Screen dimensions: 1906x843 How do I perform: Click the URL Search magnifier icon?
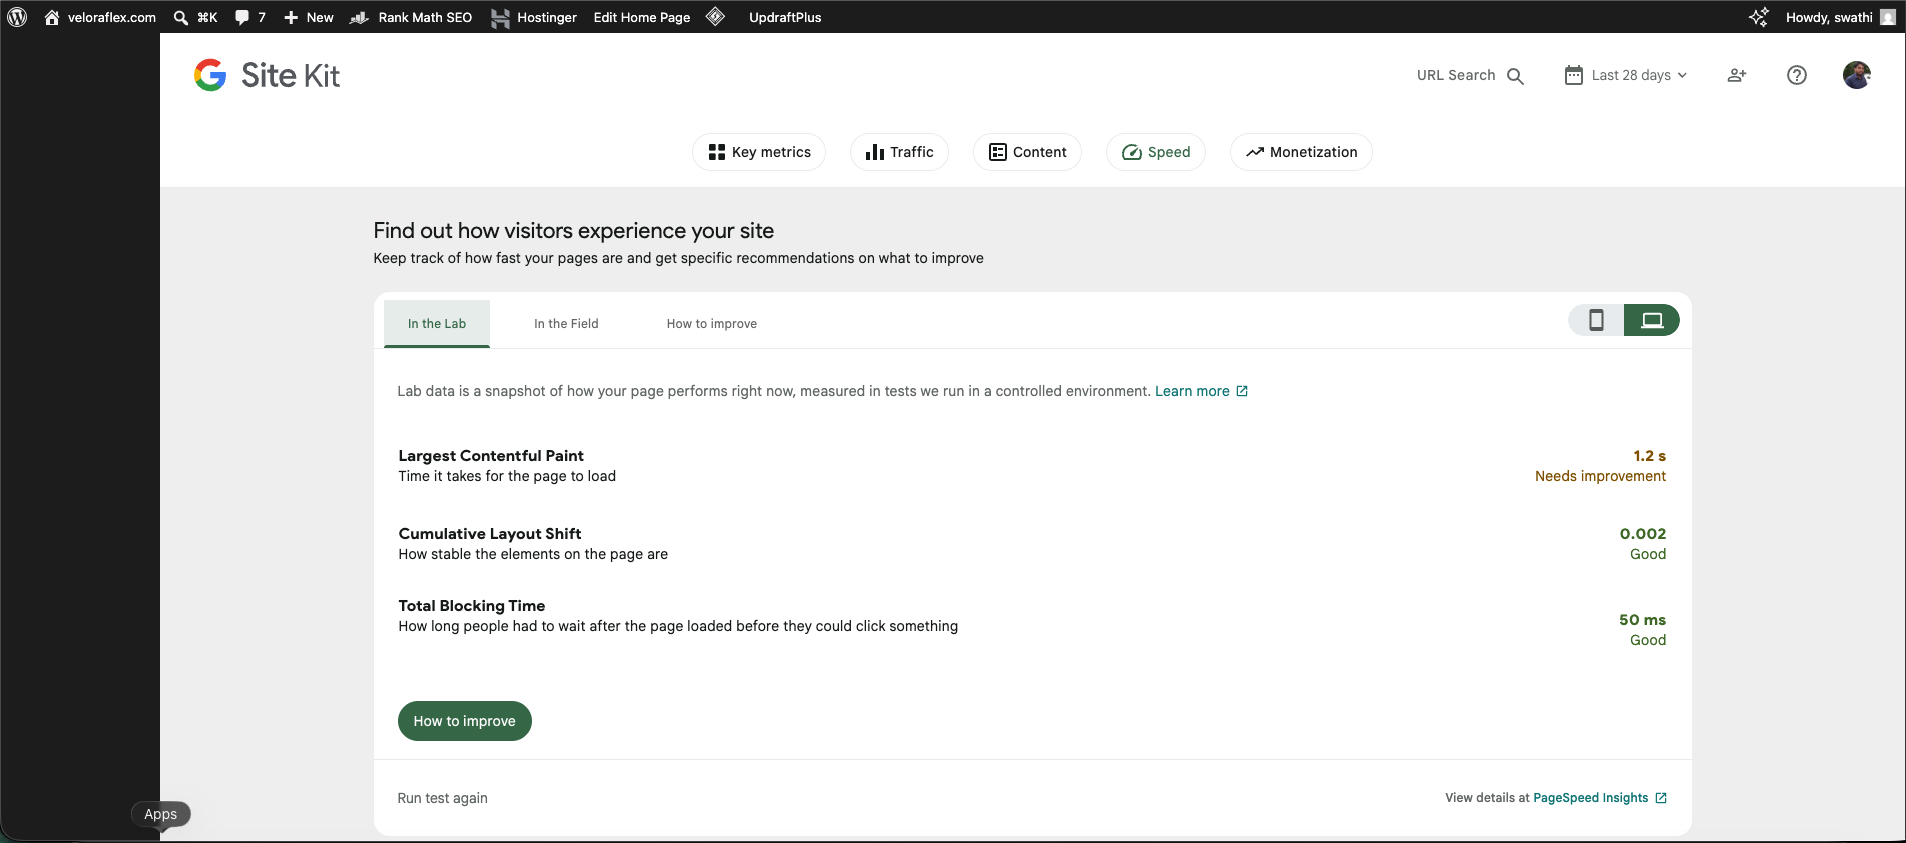coord(1515,76)
